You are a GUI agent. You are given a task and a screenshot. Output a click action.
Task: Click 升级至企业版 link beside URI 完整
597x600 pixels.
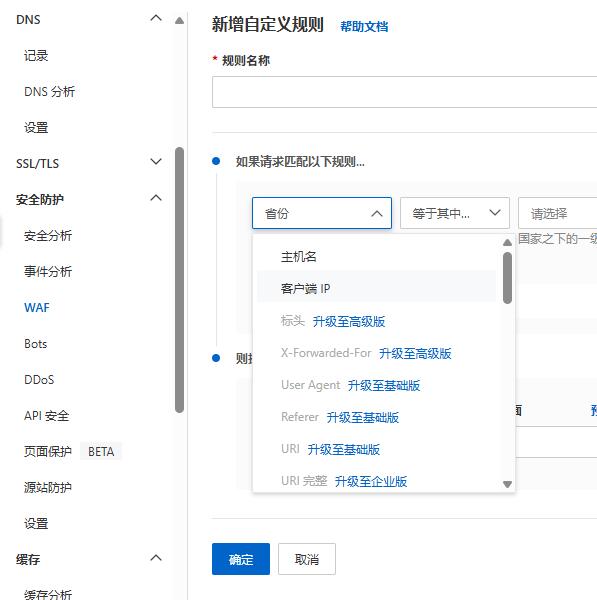click(x=370, y=481)
